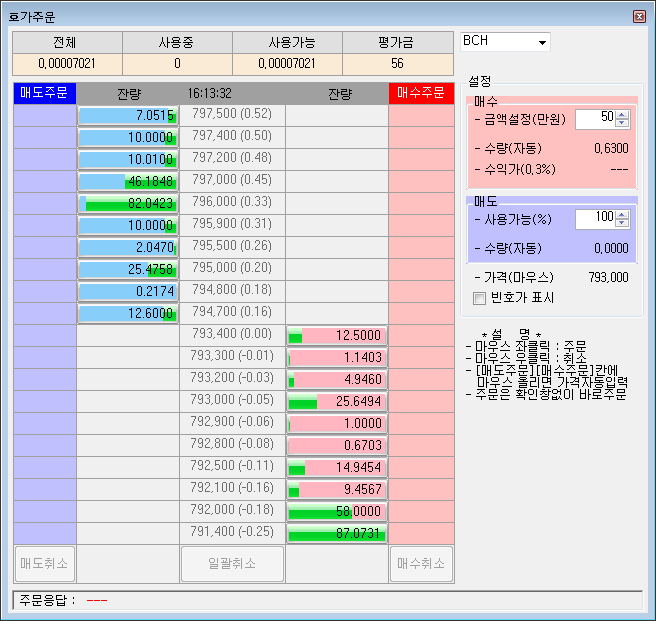Click ask volume 25.4758
The width and height of the screenshot is (656, 621).
[128, 269]
